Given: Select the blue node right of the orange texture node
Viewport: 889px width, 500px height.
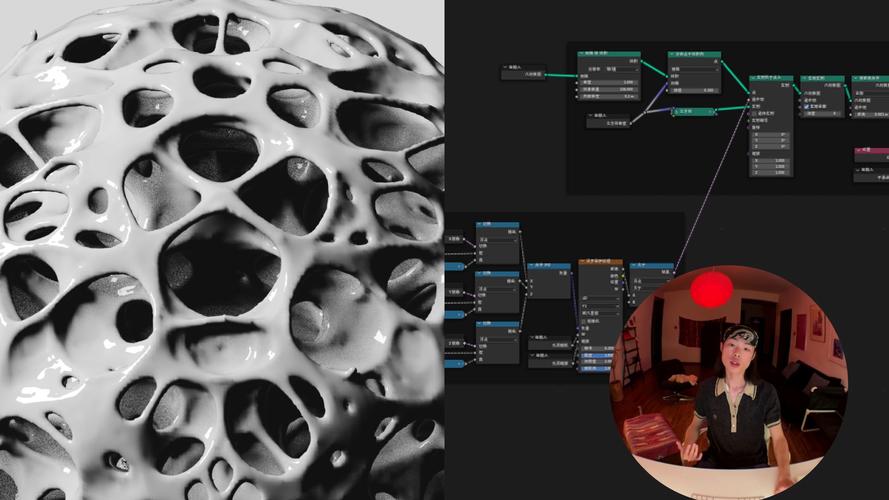Looking at the screenshot, I should point(651,265).
